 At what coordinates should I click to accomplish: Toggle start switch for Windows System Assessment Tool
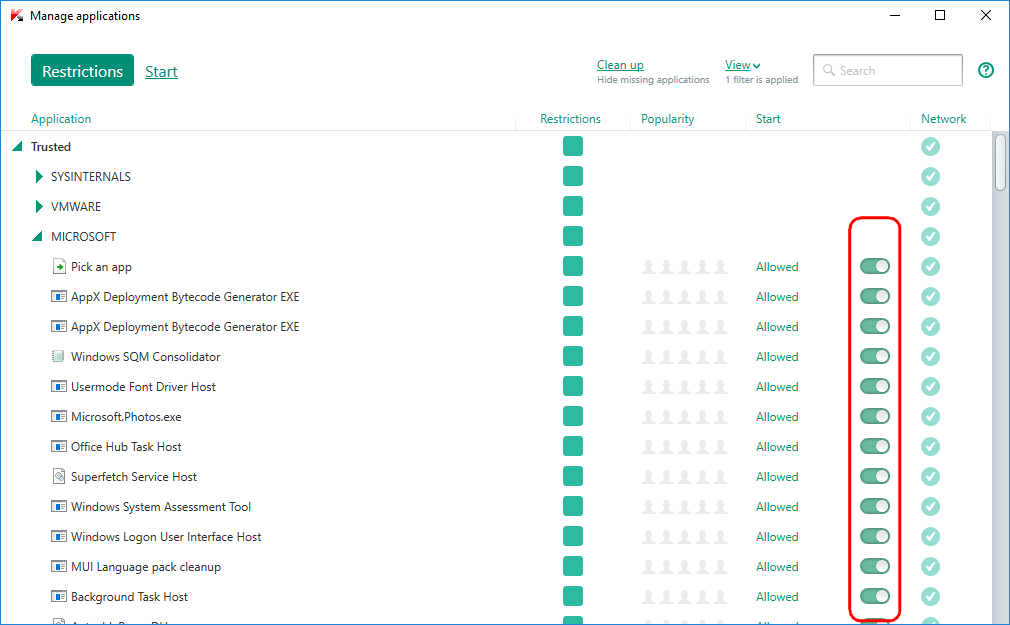tap(875, 506)
